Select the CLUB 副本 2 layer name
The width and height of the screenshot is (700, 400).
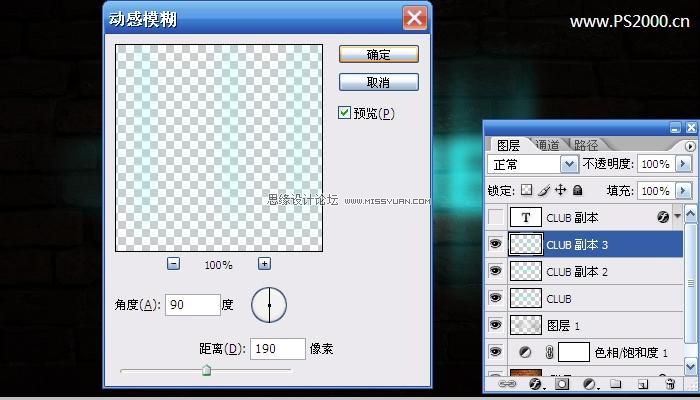[577, 271]
